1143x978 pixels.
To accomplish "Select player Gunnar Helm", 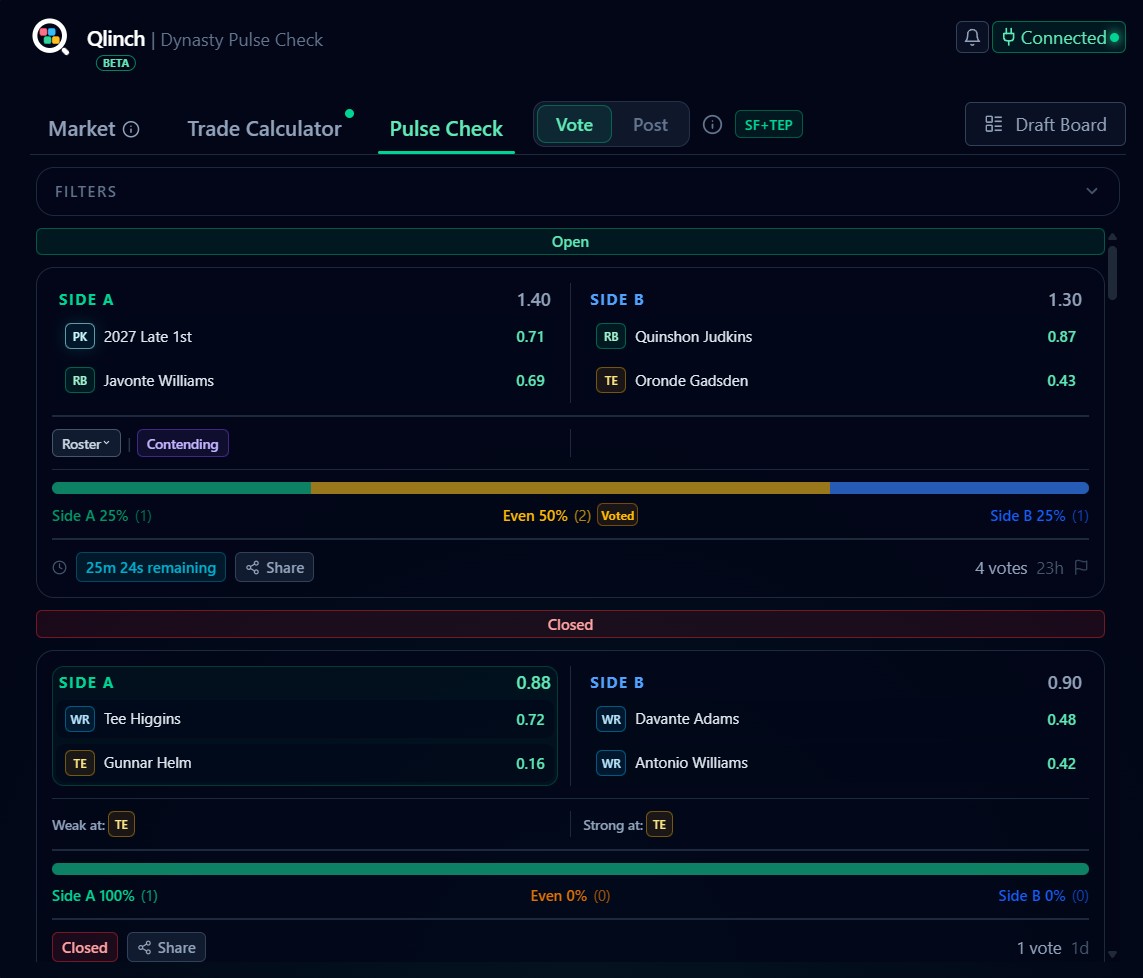I will (x=147, y=763).
